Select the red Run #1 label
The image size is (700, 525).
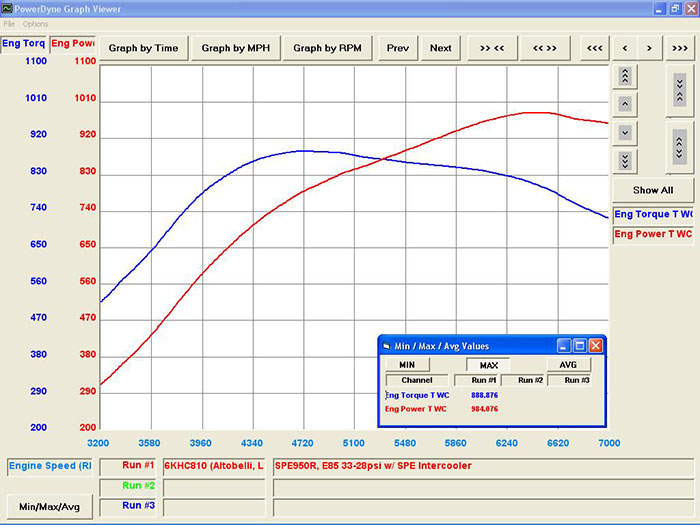(128, 466)
